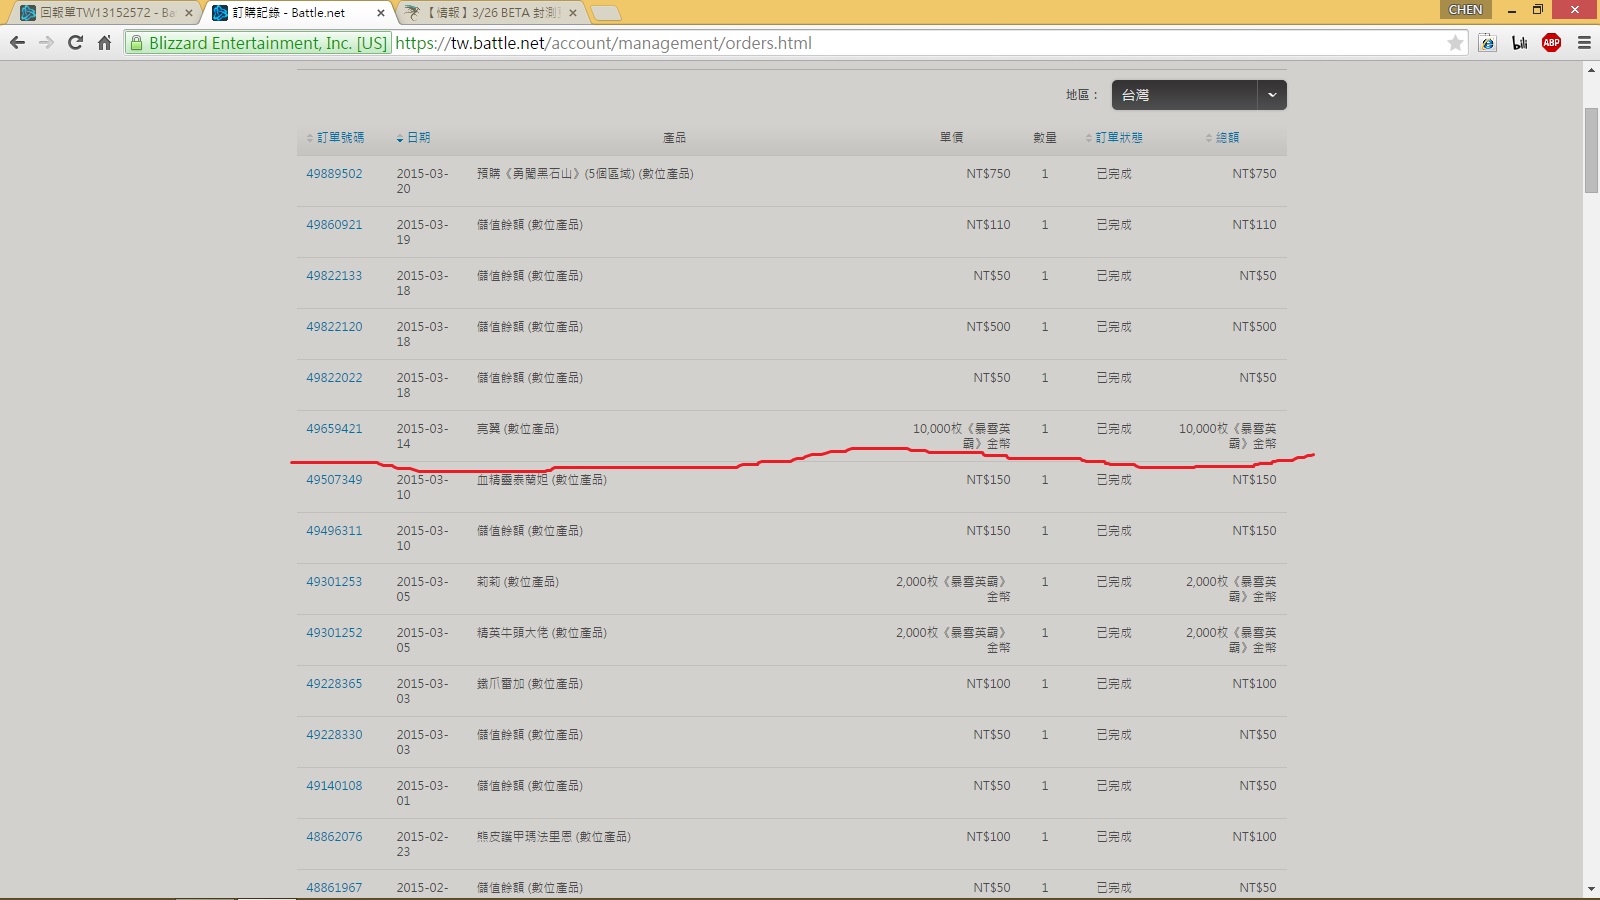Sort by the 總額 column header
The height and width of the screenshot is (900, 1600).
[x=1223, y=138]
